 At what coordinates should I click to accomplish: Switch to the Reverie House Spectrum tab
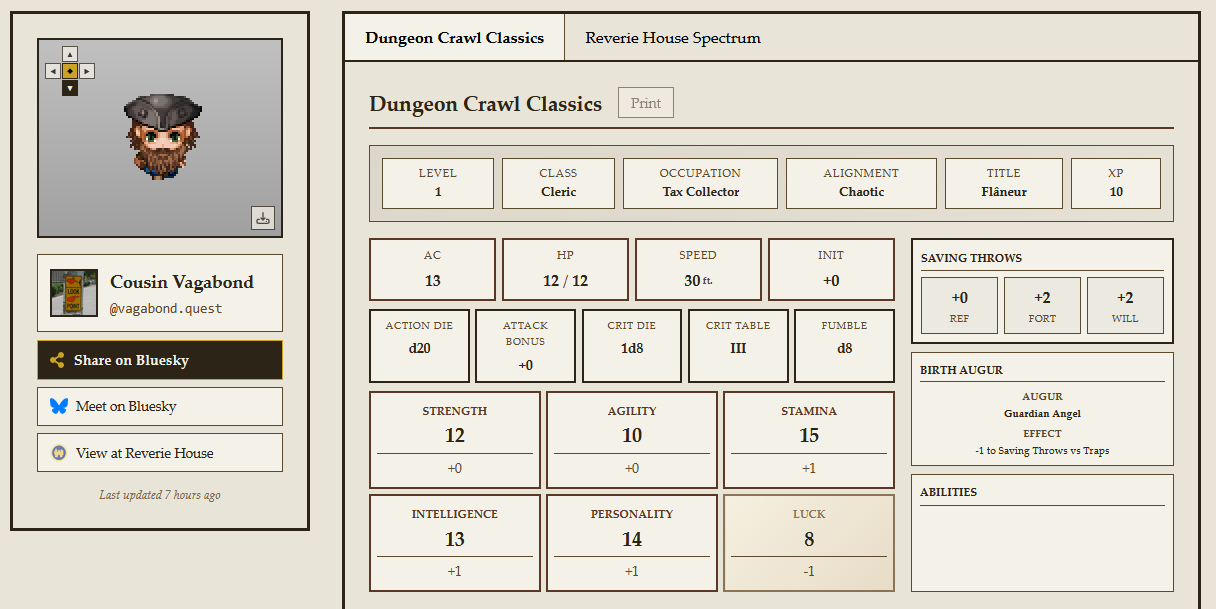(672, 38)
